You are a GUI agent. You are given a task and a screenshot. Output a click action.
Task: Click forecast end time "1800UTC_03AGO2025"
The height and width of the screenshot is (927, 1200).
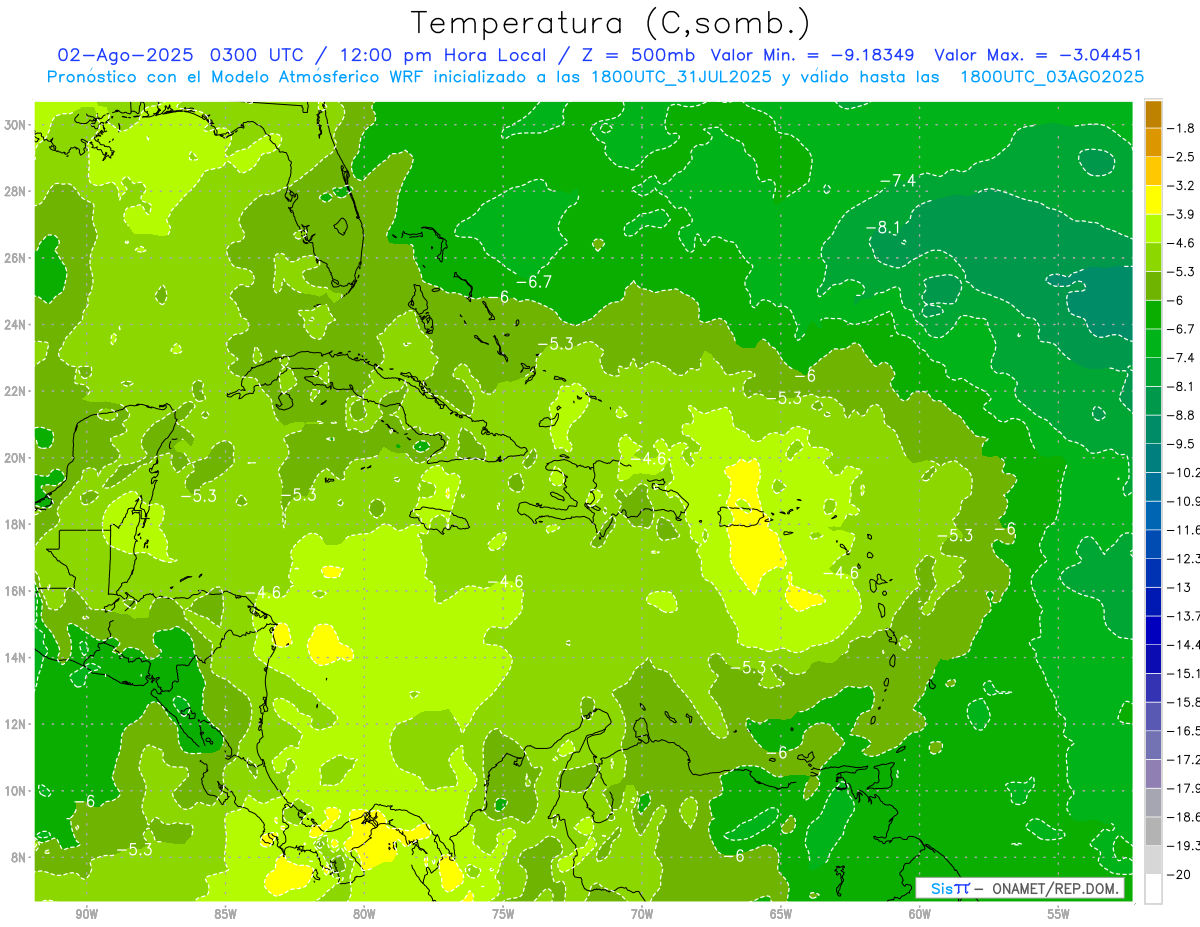pyautogui.click(x=1052, y=76)
